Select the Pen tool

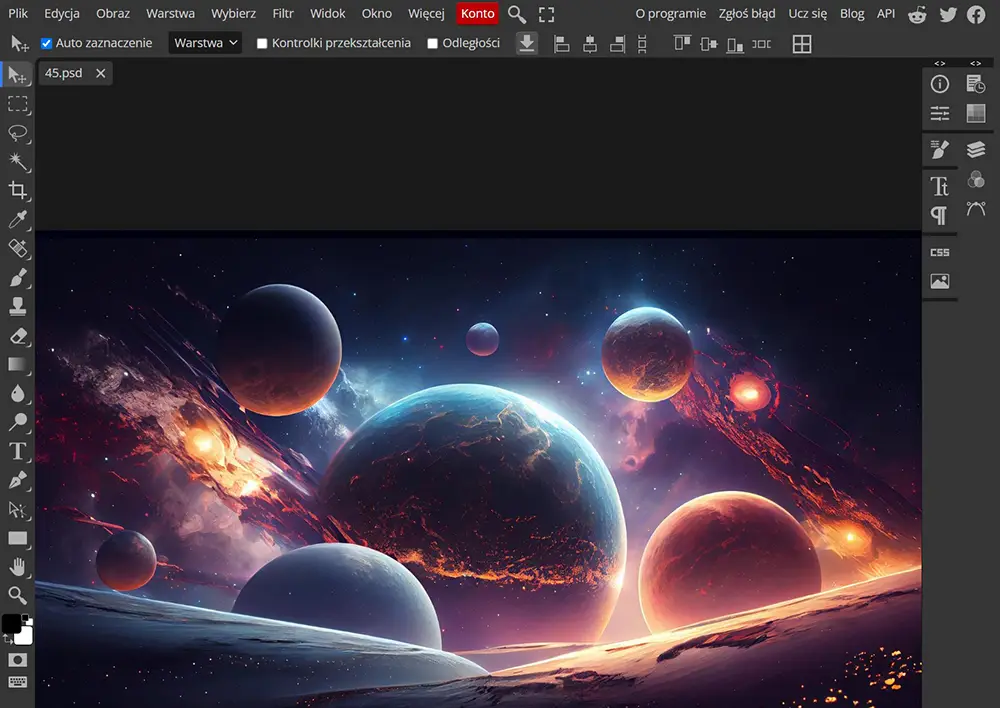[x=17, y=480]
